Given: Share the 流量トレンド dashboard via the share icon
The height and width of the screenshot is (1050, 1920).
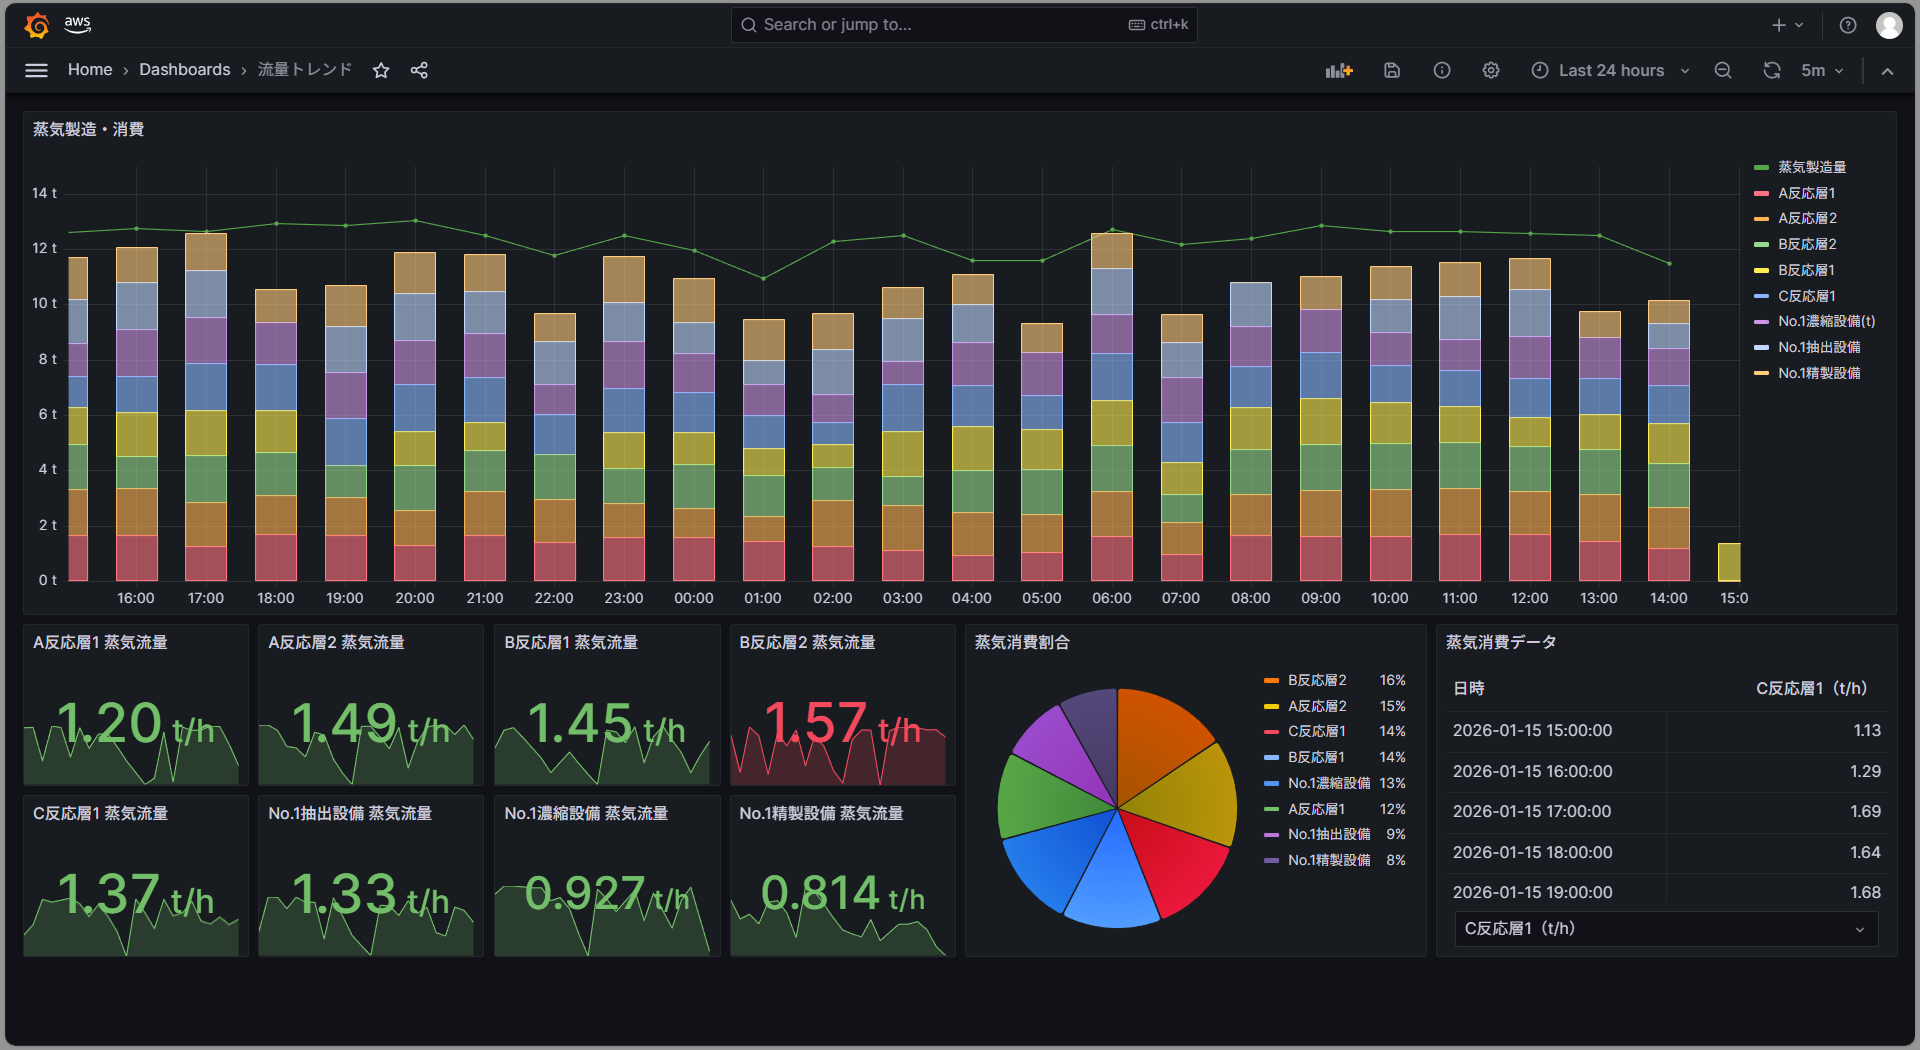Looking at the screenshot, I should click(x=419, y=70).
